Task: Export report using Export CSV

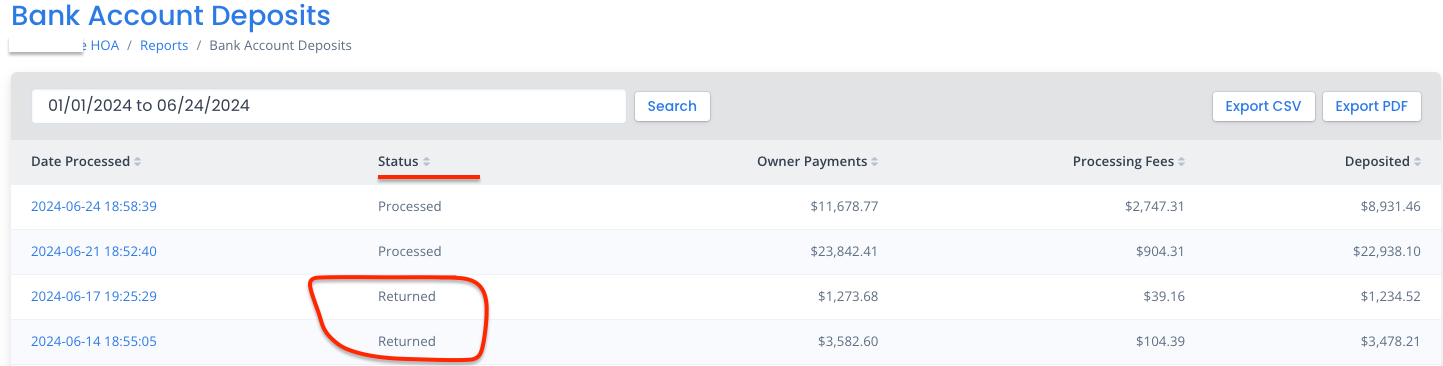Action: (x=1263, y=106)
